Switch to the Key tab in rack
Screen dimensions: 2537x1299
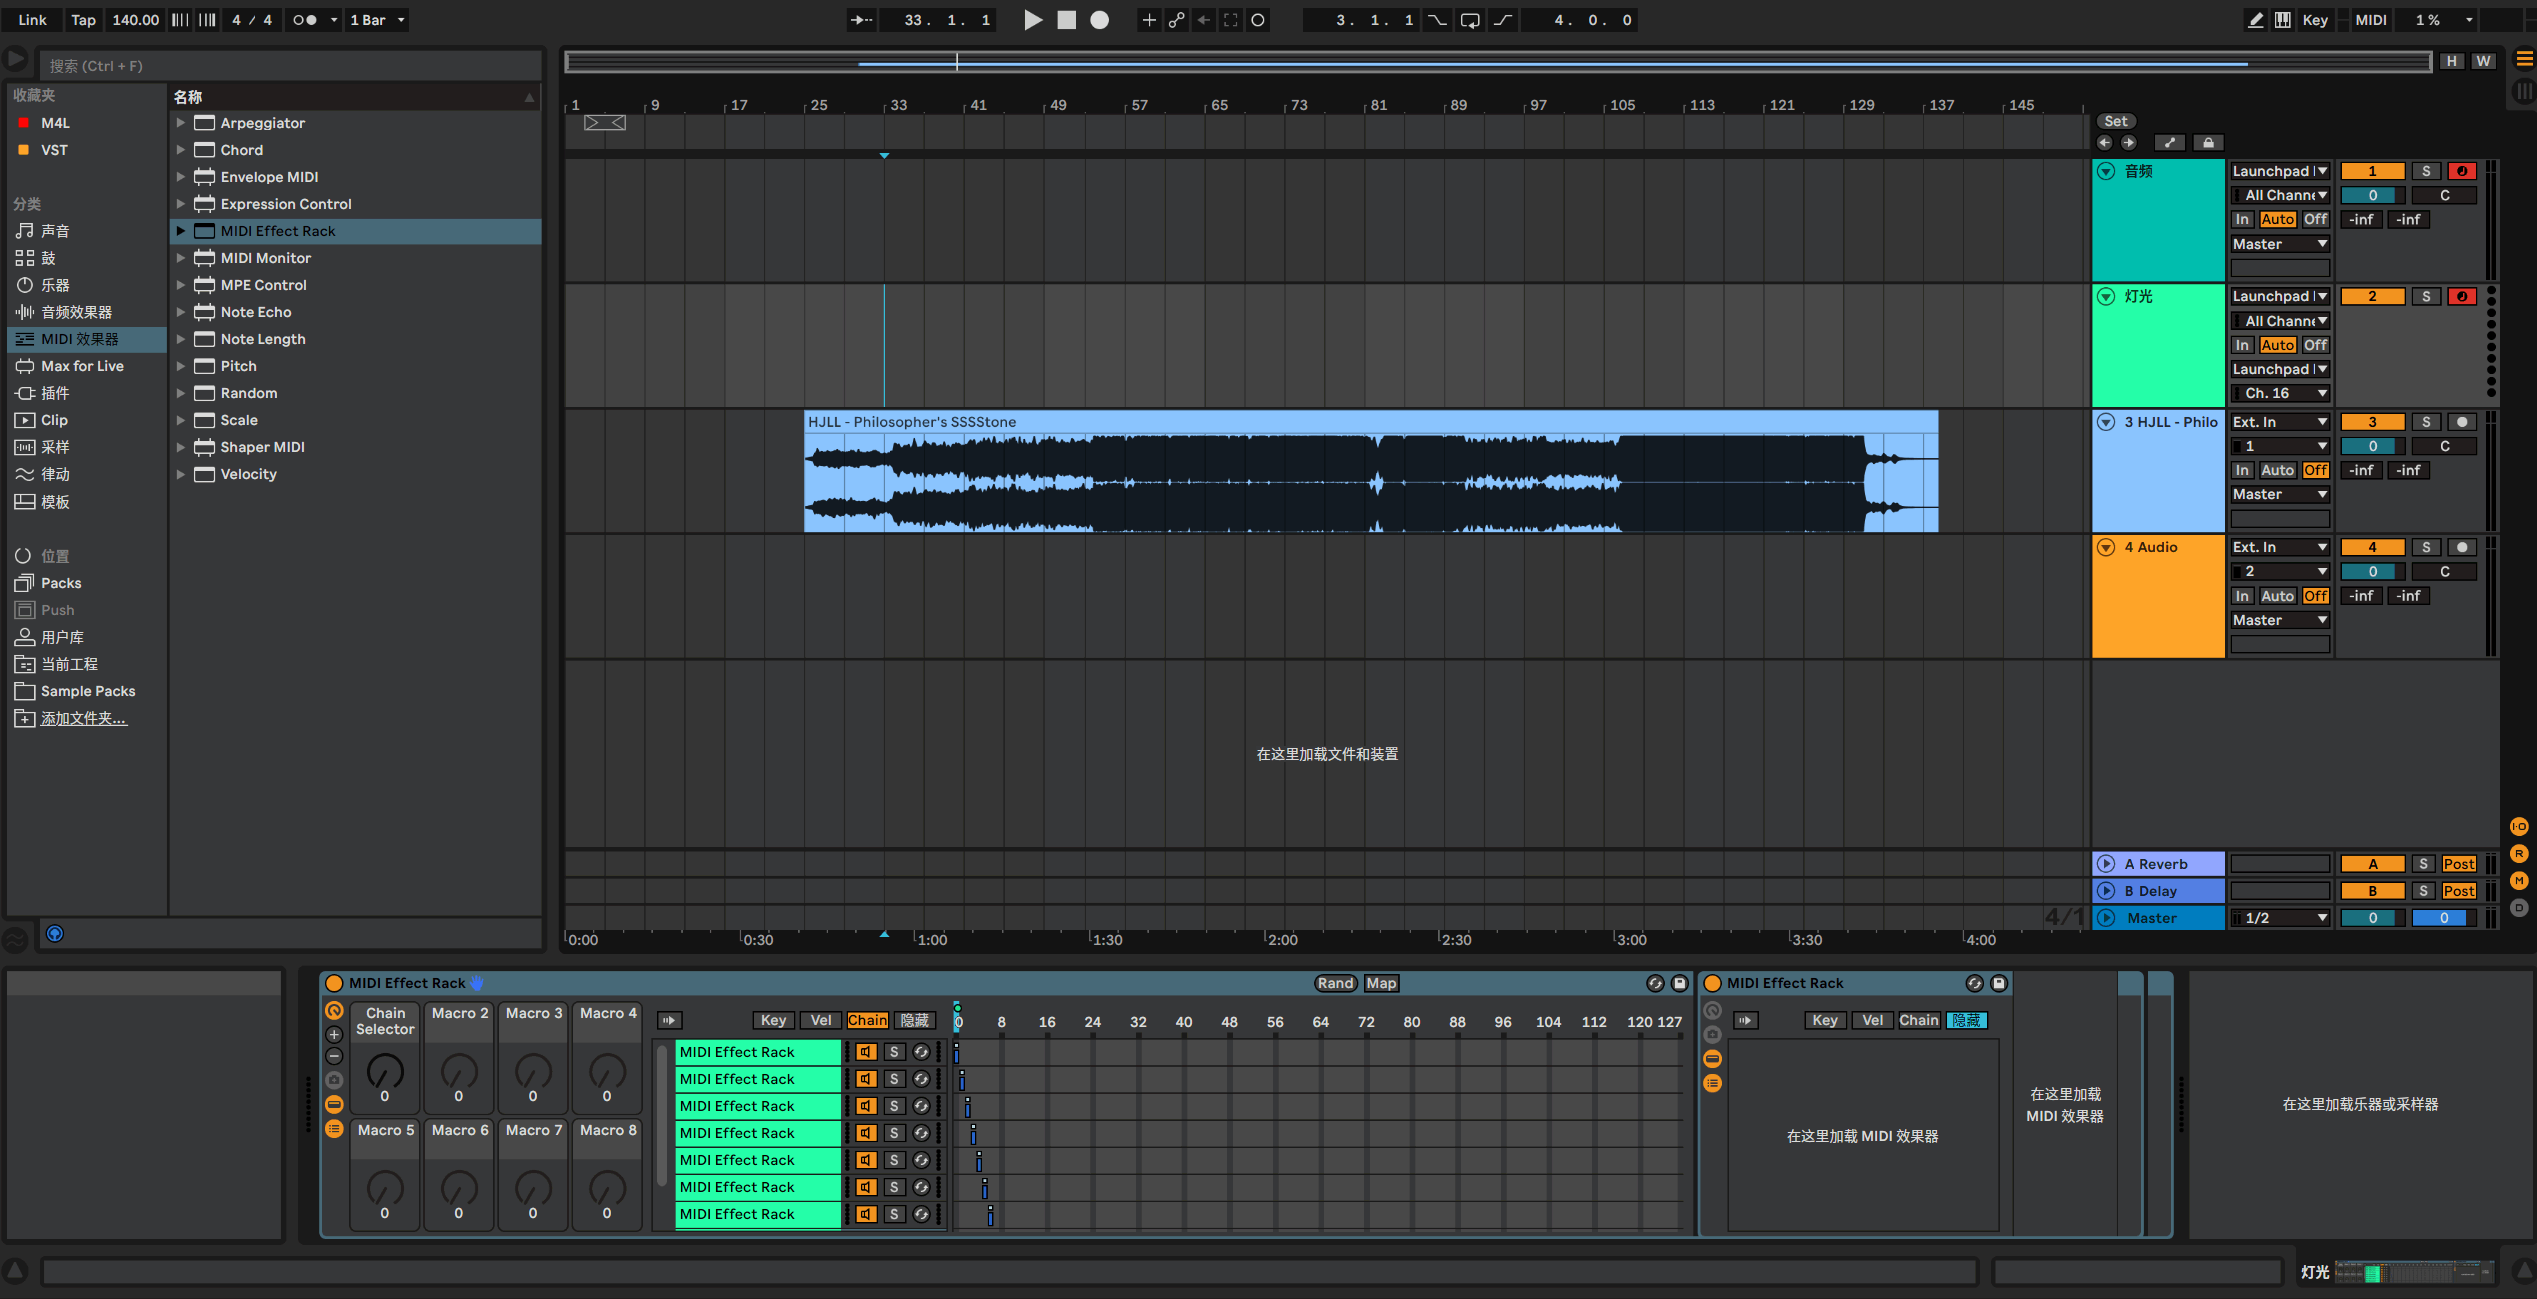773,1021
